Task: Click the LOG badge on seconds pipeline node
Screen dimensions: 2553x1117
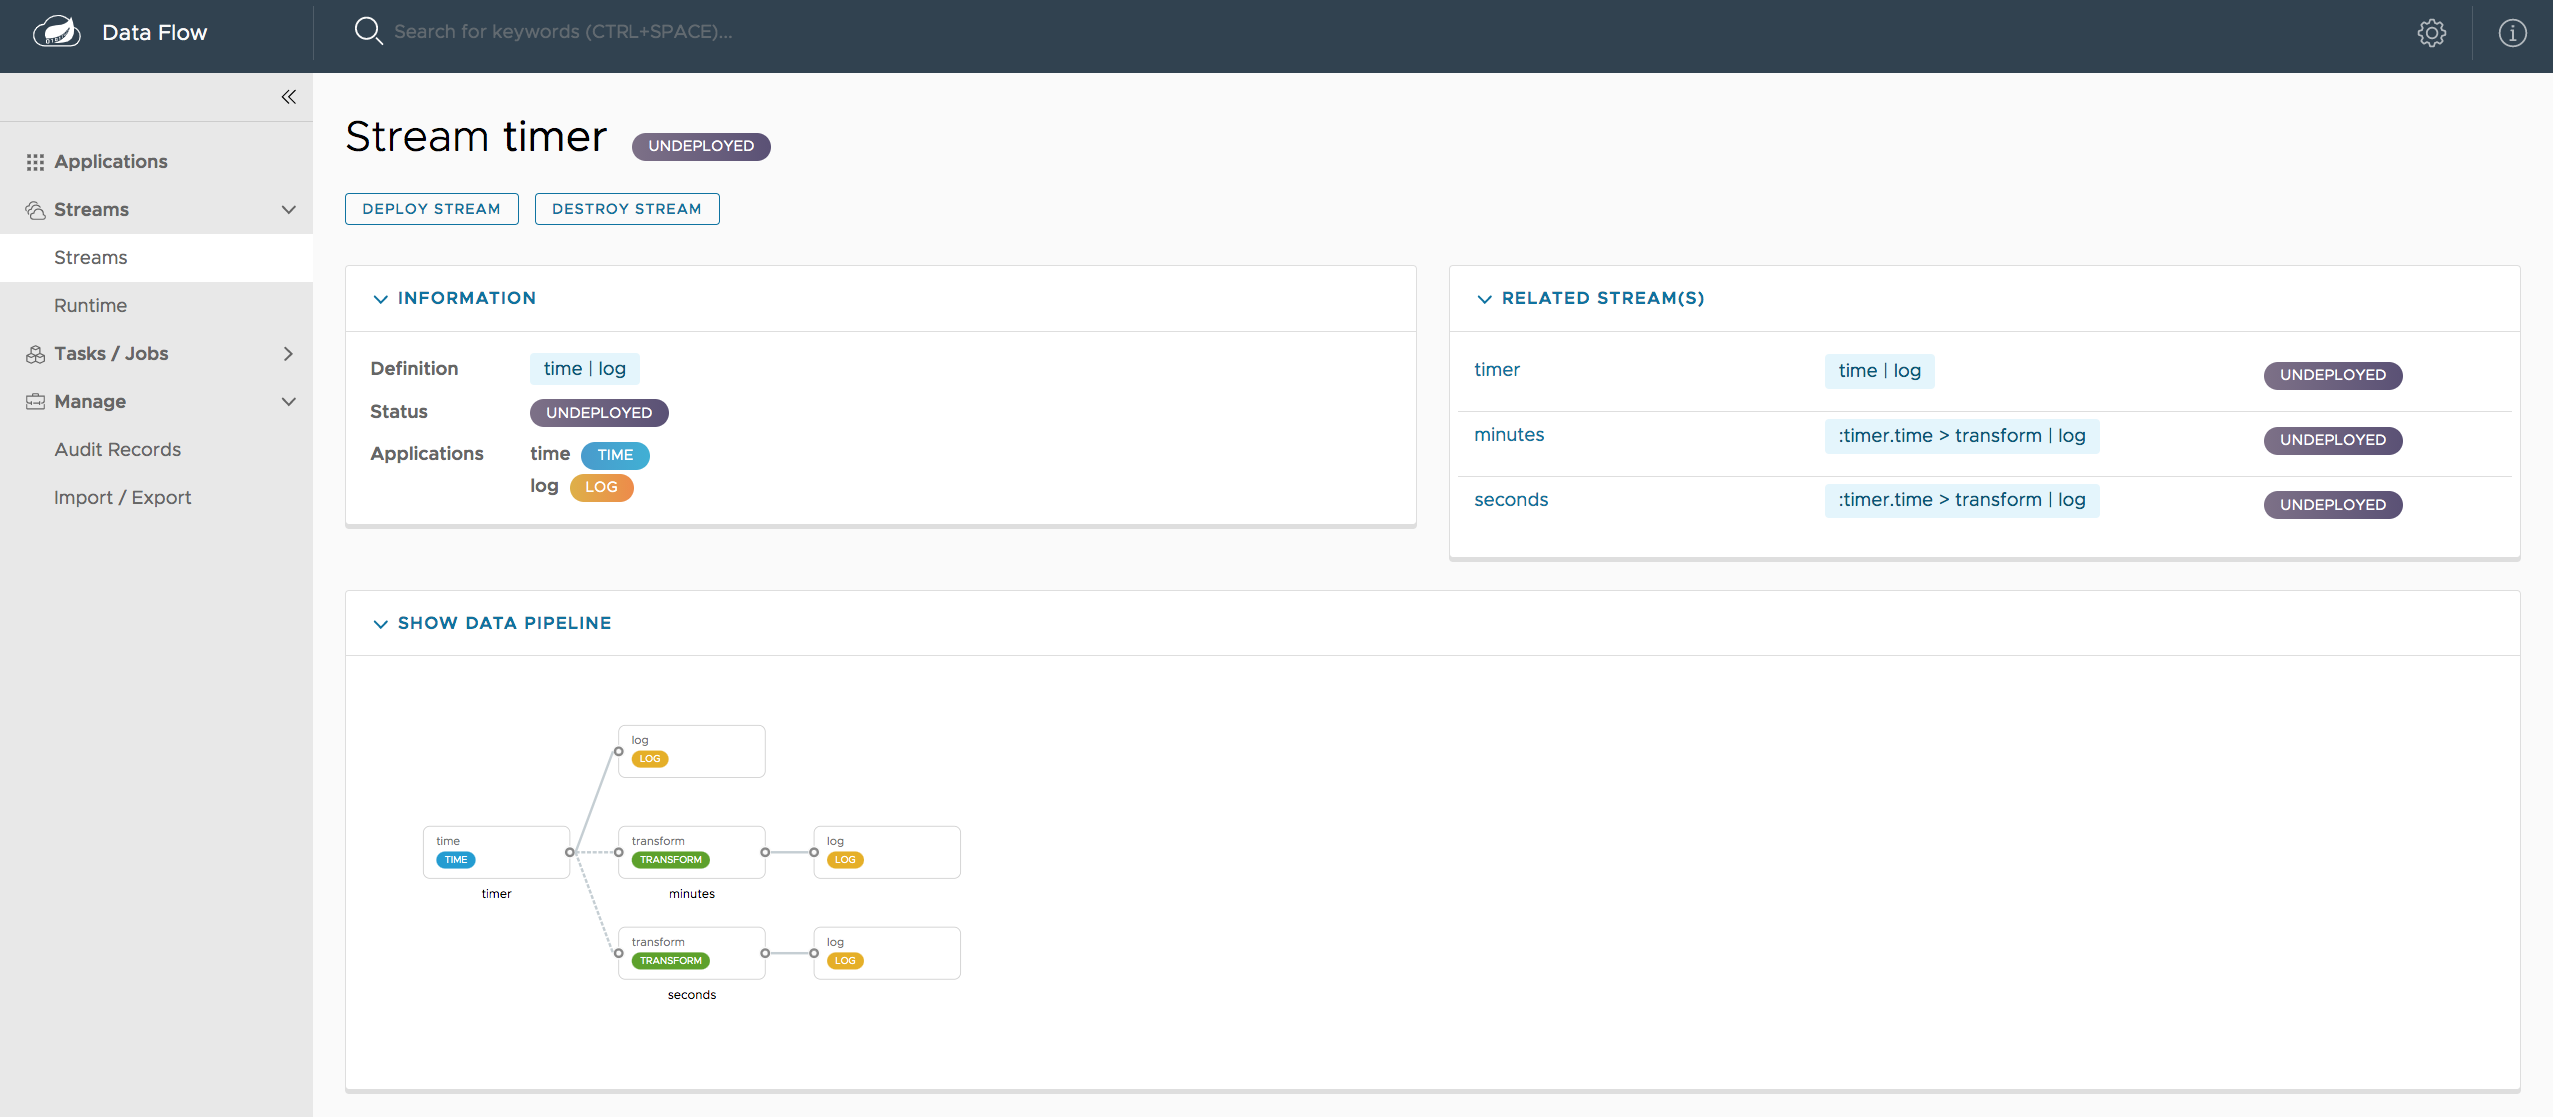Action: (x=843, y=961)
